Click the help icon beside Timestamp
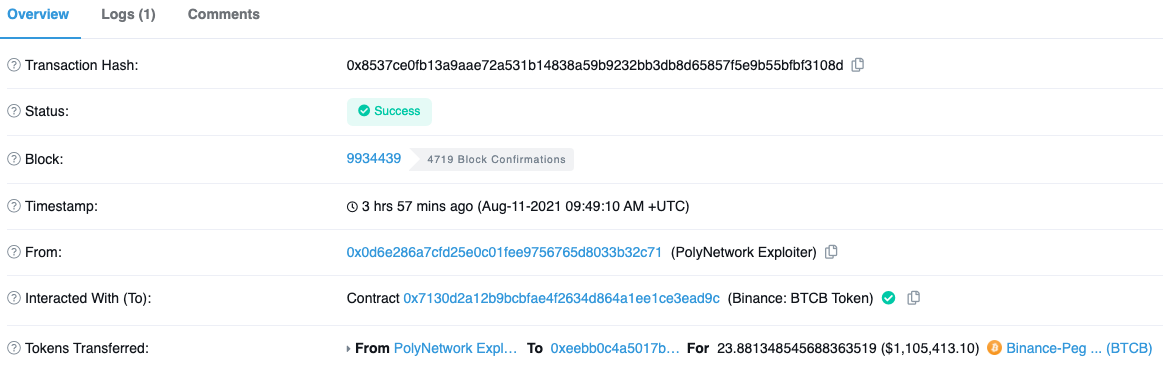The width and height of the screenshot is (1163, 368). point(13,206)
